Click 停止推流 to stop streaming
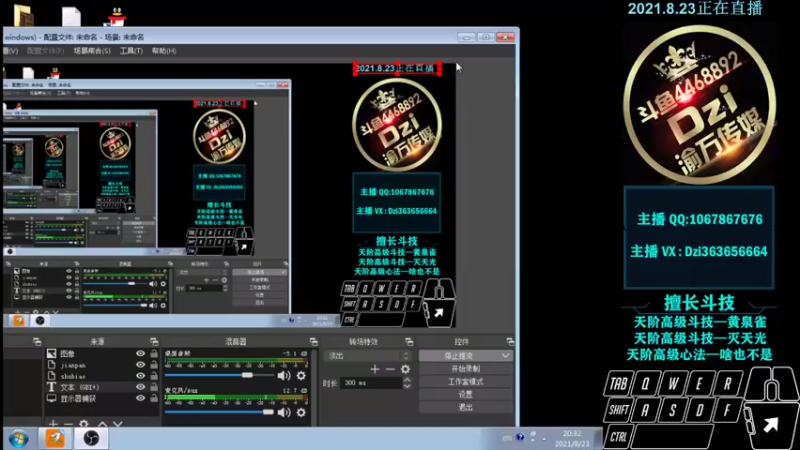 coord(459,356)
